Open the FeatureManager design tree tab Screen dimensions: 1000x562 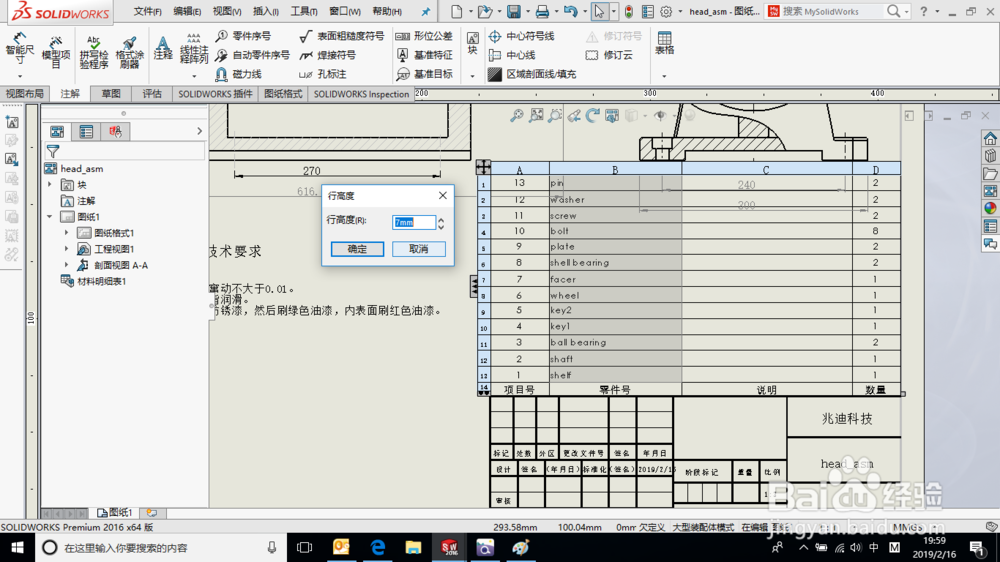coord(57,132)
